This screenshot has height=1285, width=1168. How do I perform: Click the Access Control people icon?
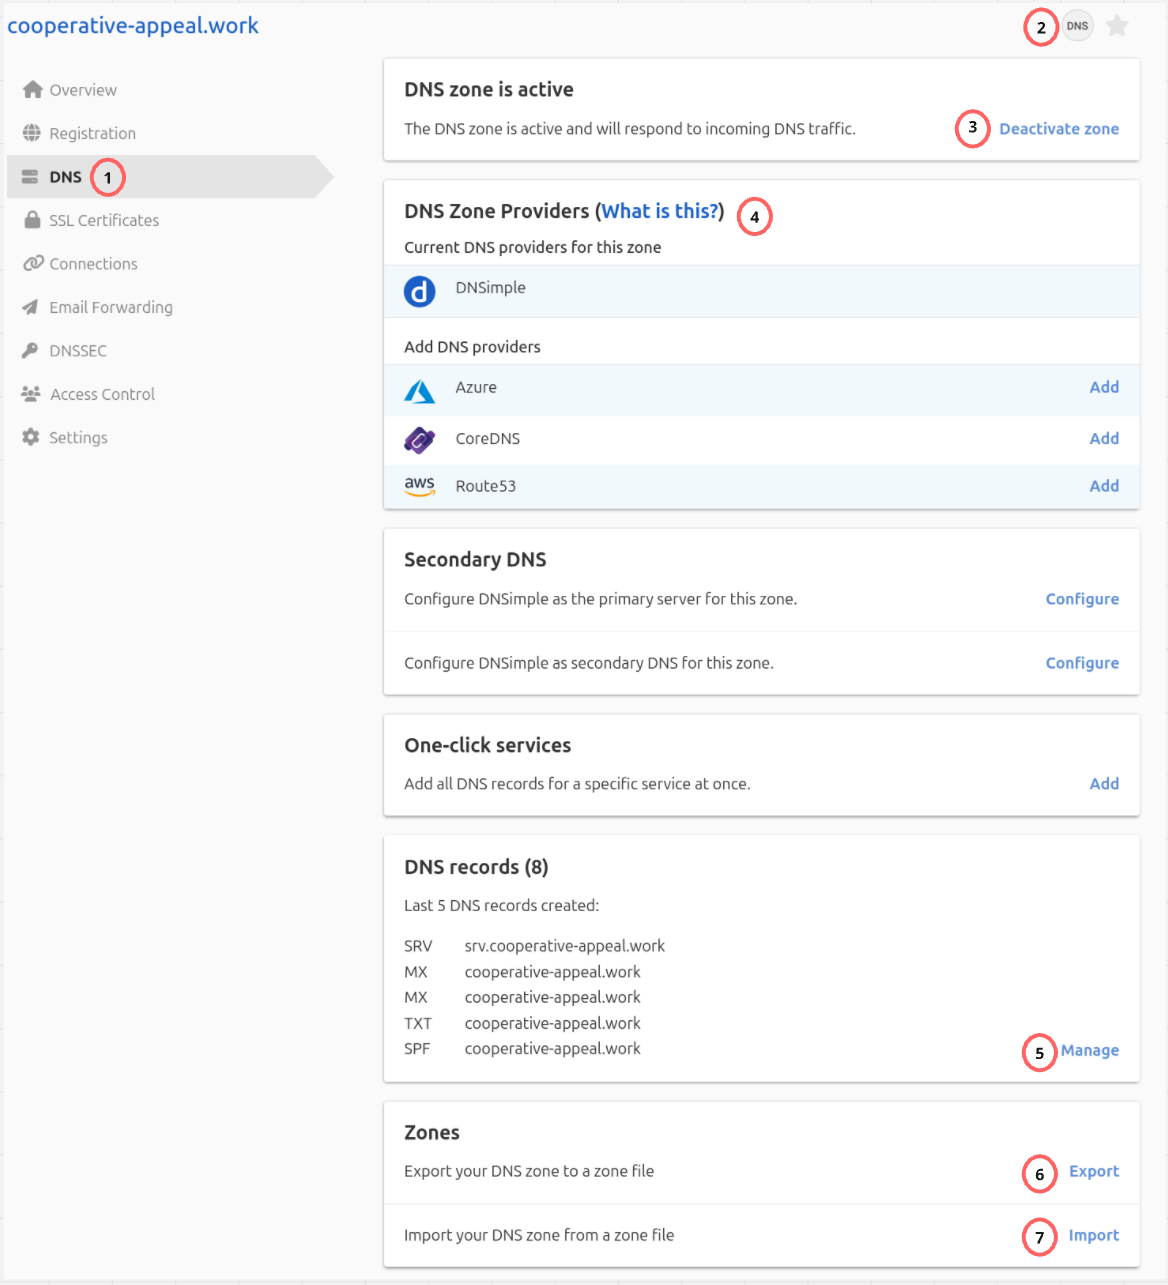[31, 393]
